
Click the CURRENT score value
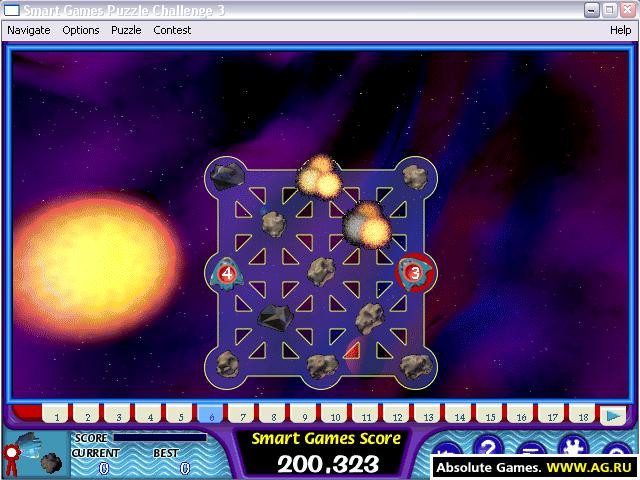click(x=104, y=468)
